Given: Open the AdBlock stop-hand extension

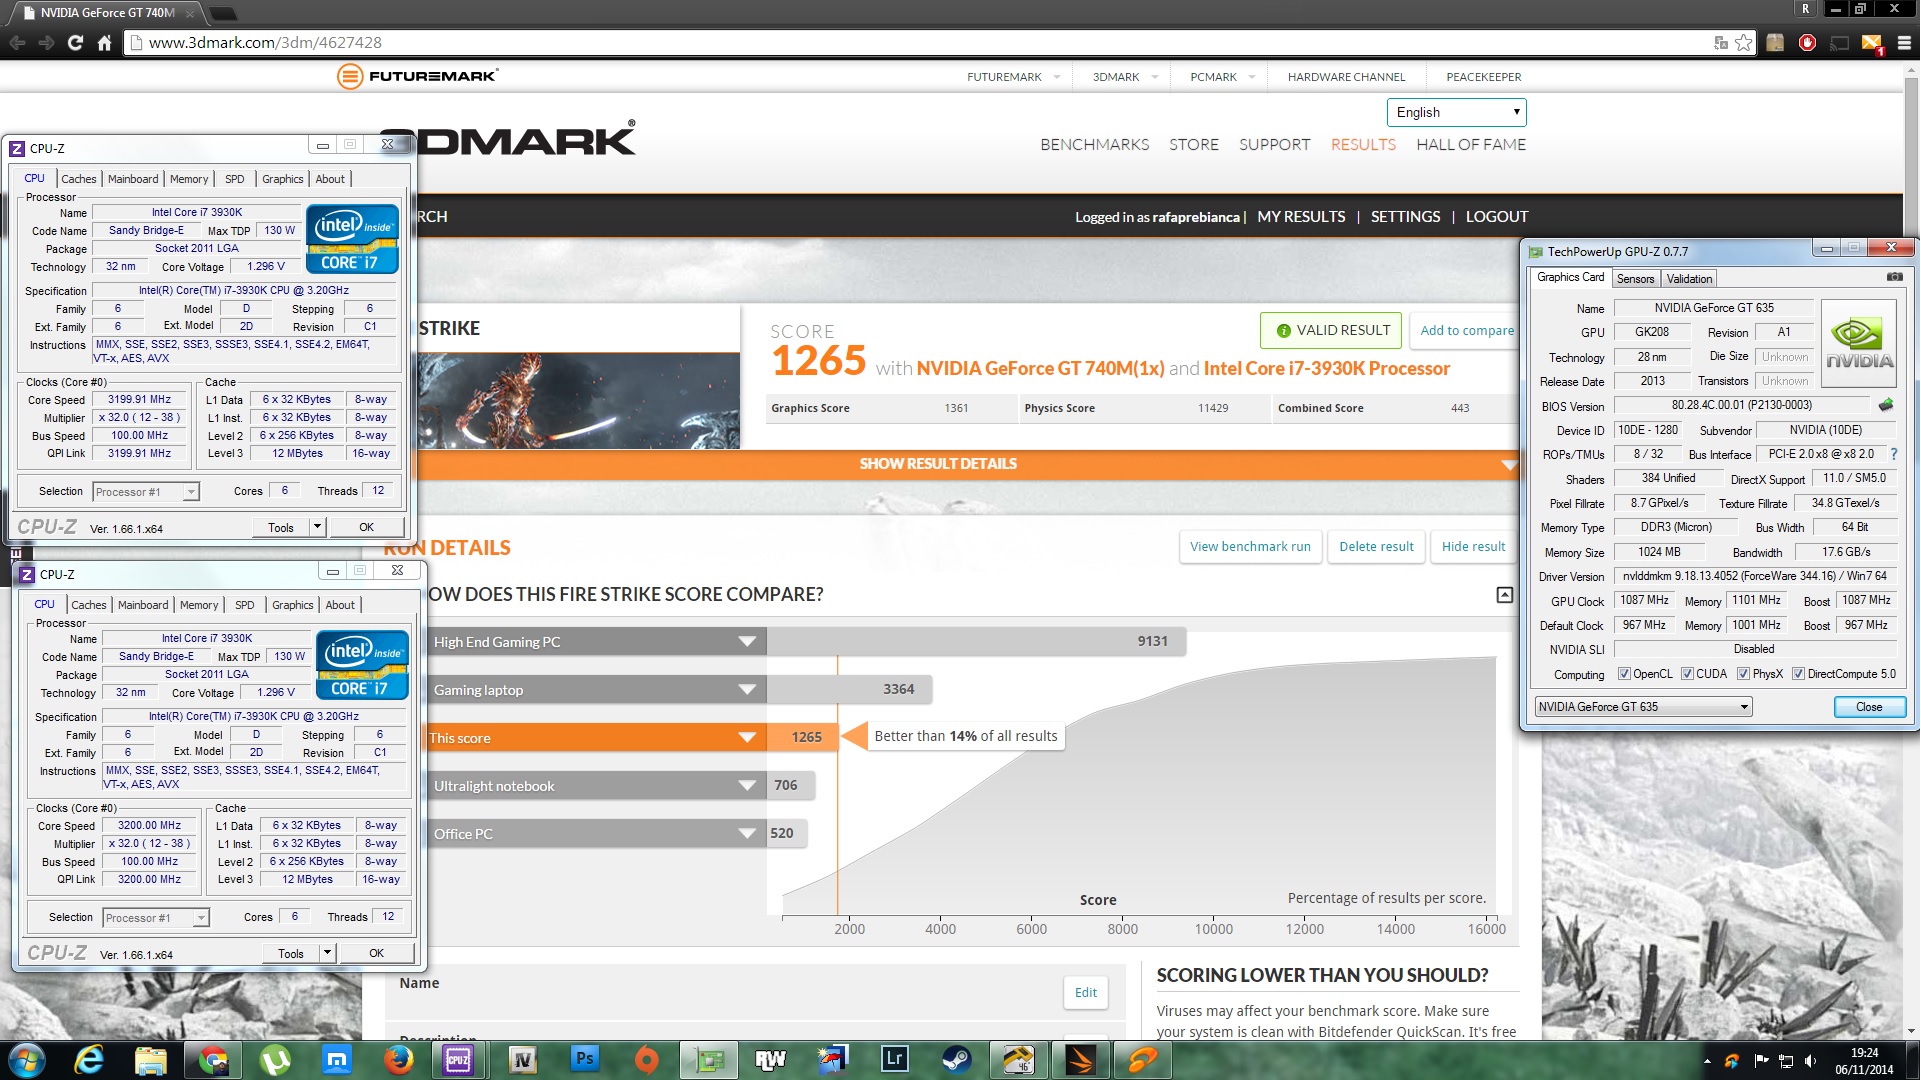Looking at the screenshot, I should (1807, 42).
